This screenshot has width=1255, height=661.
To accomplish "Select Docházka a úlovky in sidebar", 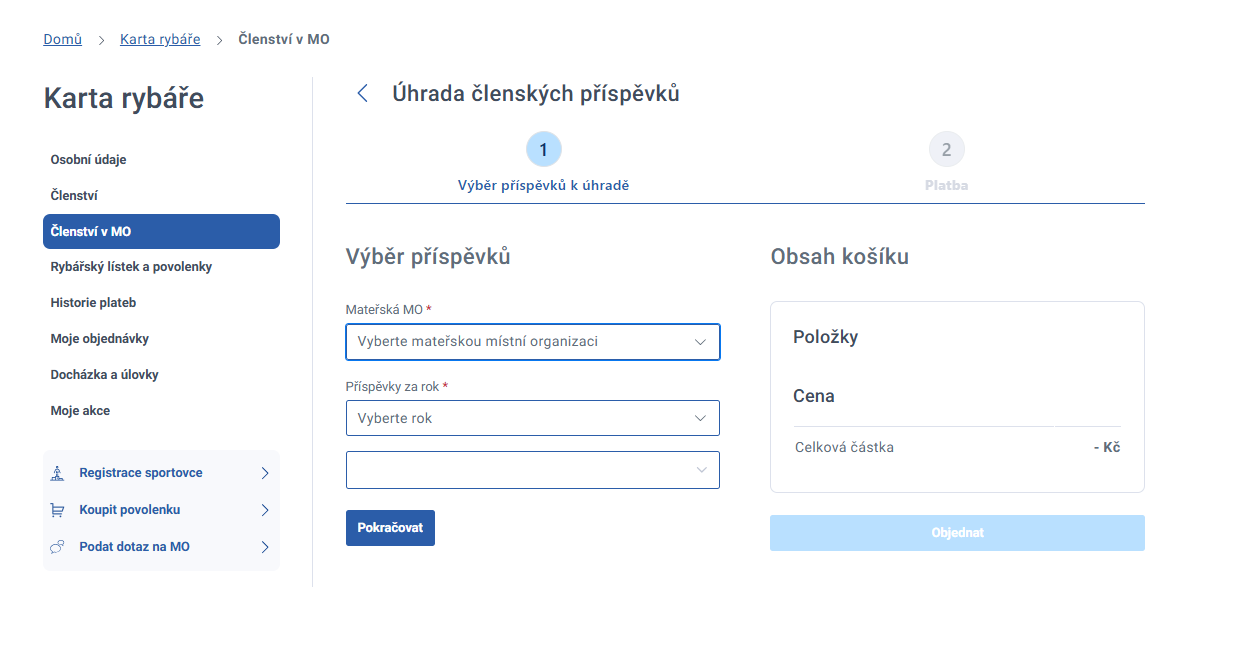I will coord(104,375).
